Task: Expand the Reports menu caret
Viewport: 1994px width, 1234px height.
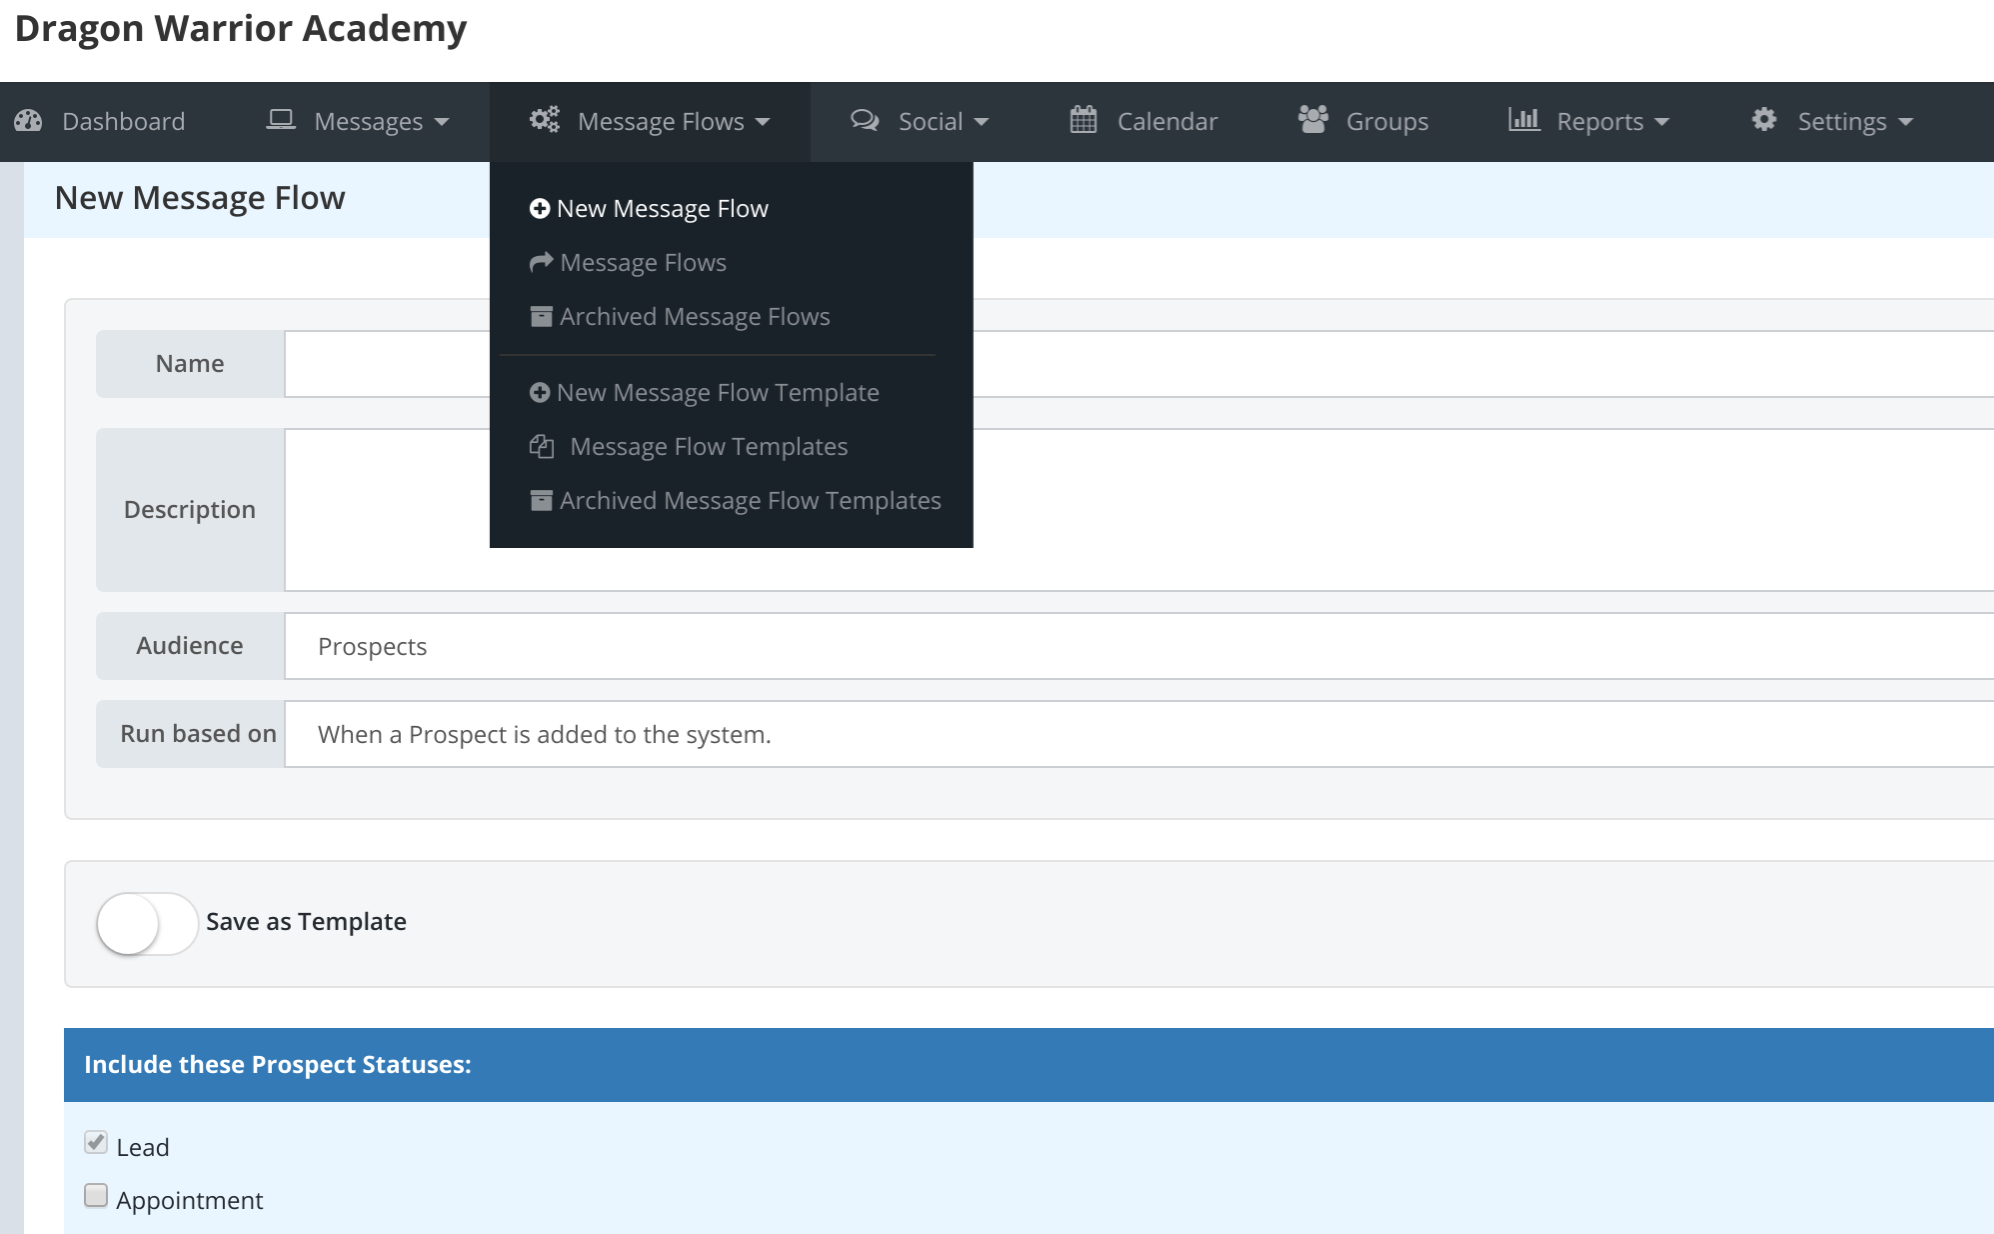Action: [1662, 122]
